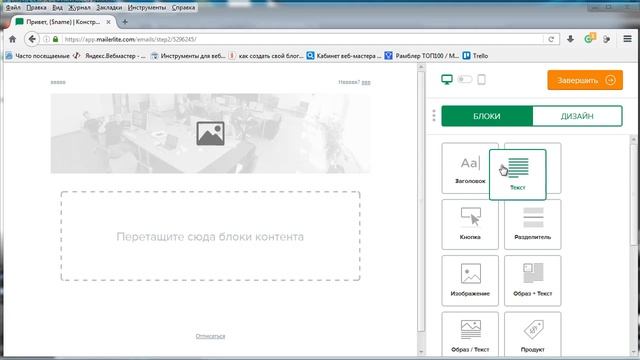Click the green padlock security icon
640x360 pixels.
(x=56, y=39)
